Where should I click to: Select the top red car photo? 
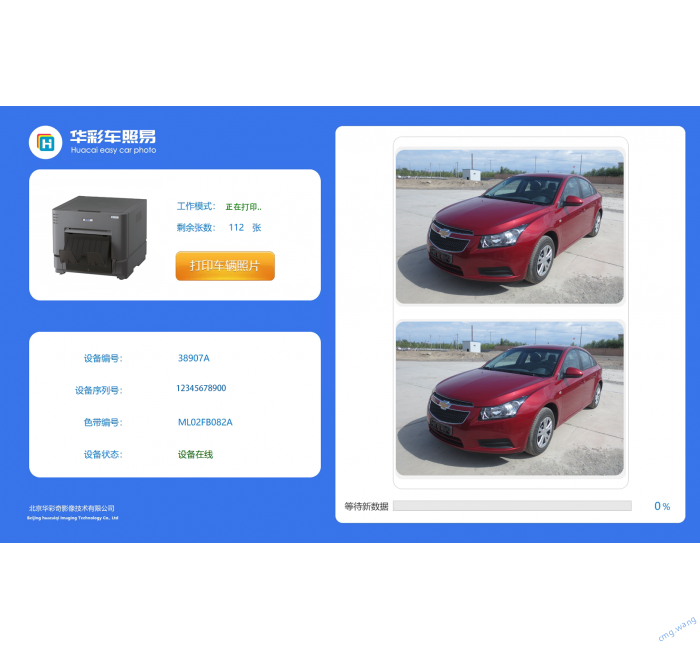tap(510, 226)
